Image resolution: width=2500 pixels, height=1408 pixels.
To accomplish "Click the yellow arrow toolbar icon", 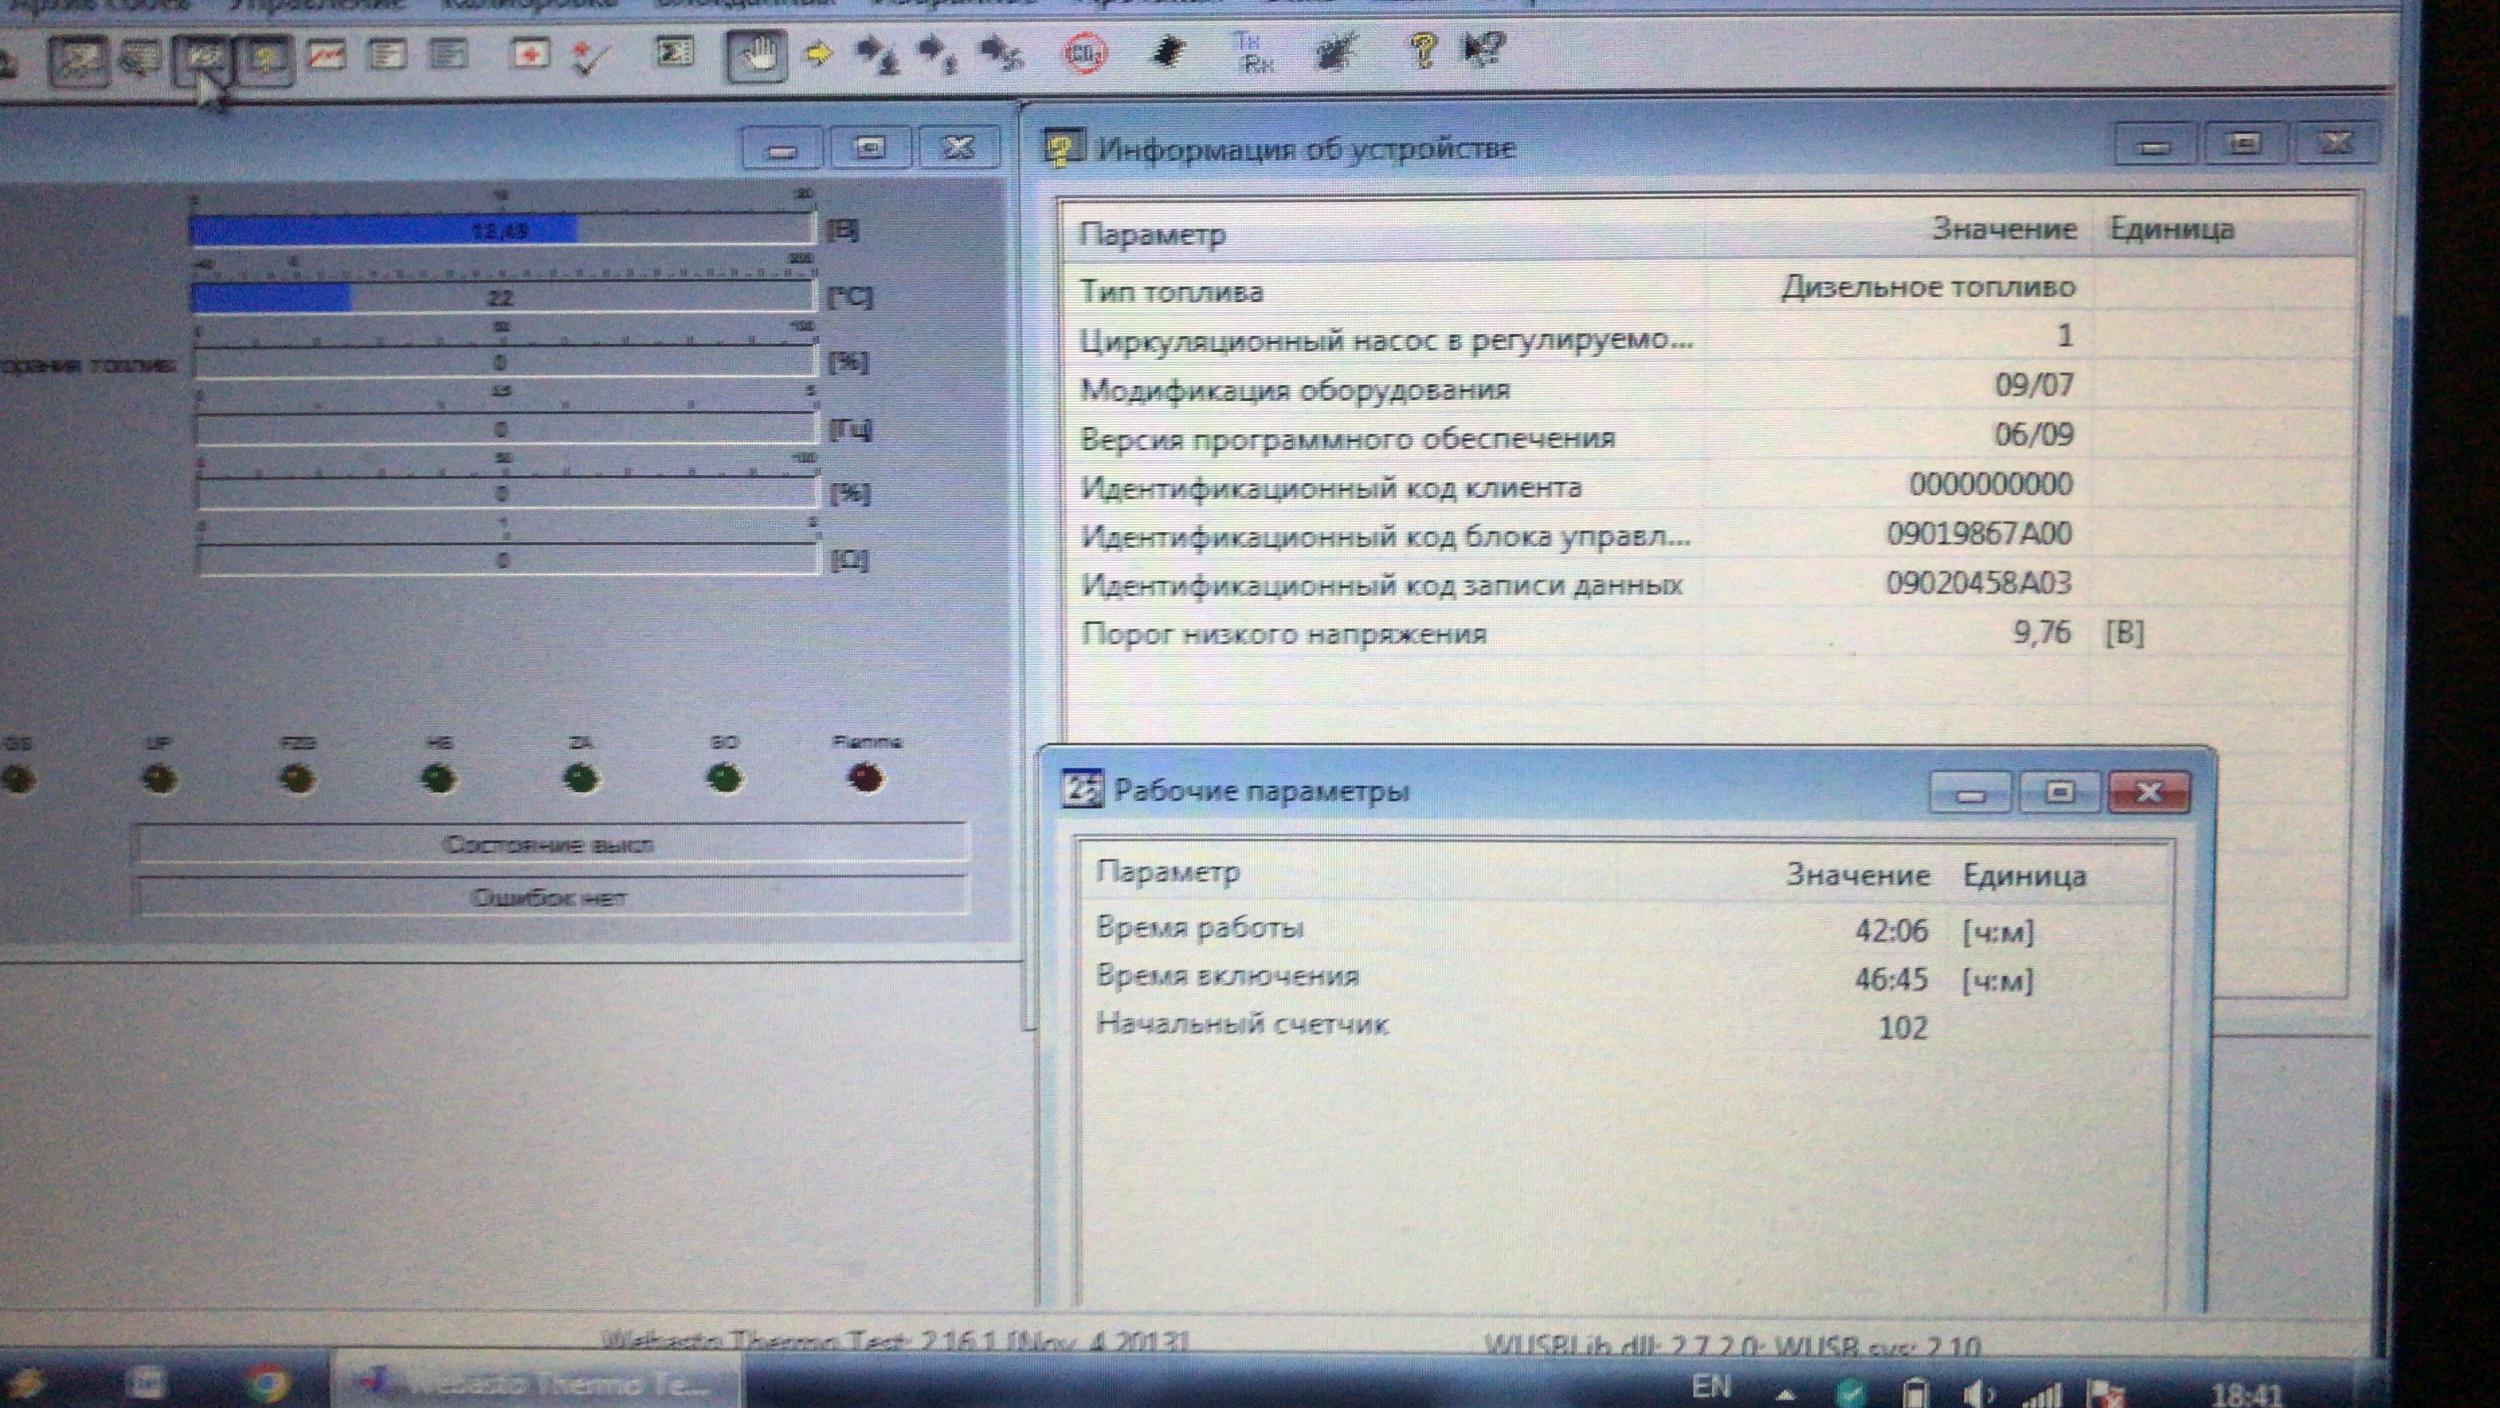I will click(818, 52).
